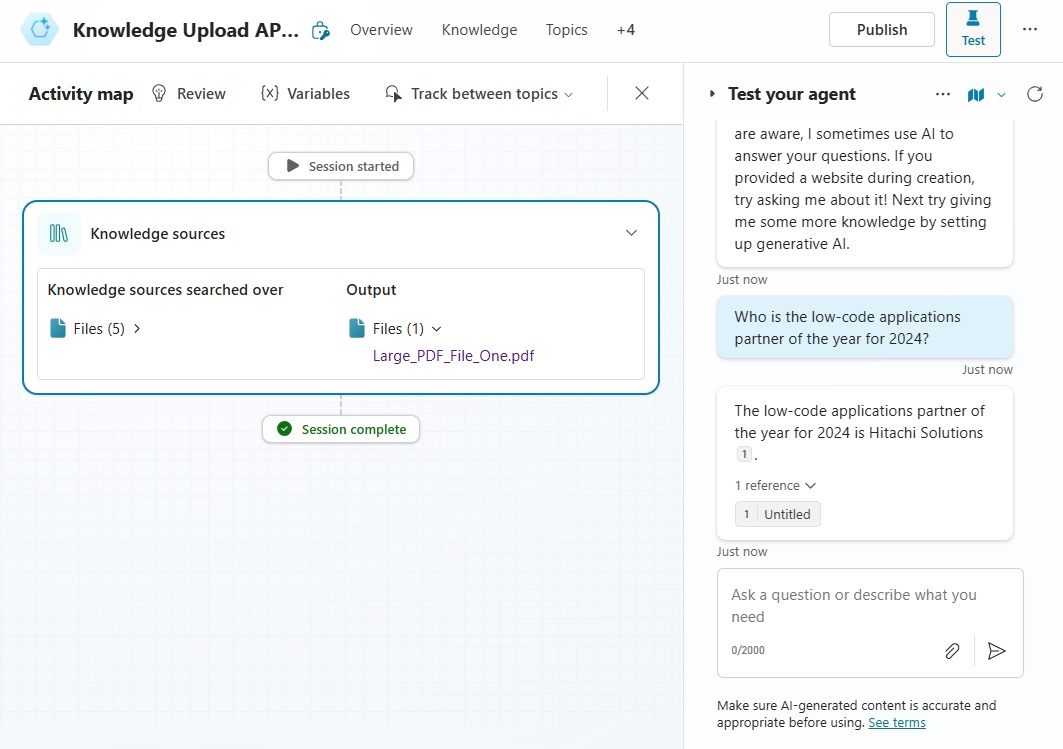Select Review in the activity map toolbar
The width and height of the screenshot is (1063, 749).
click(x=189, y=93)
